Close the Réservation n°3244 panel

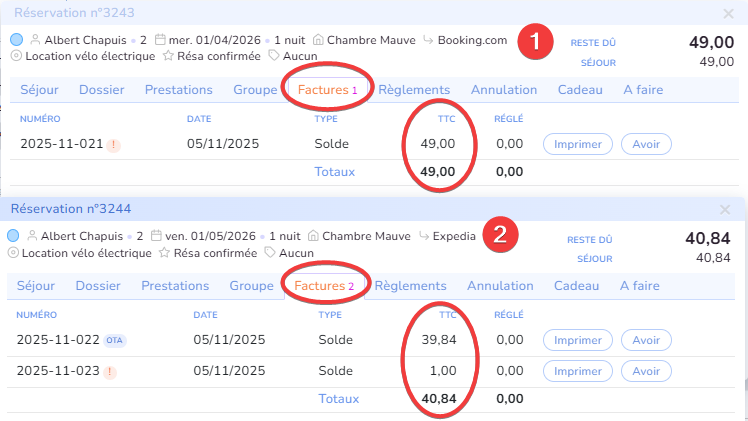pos(726,209)
